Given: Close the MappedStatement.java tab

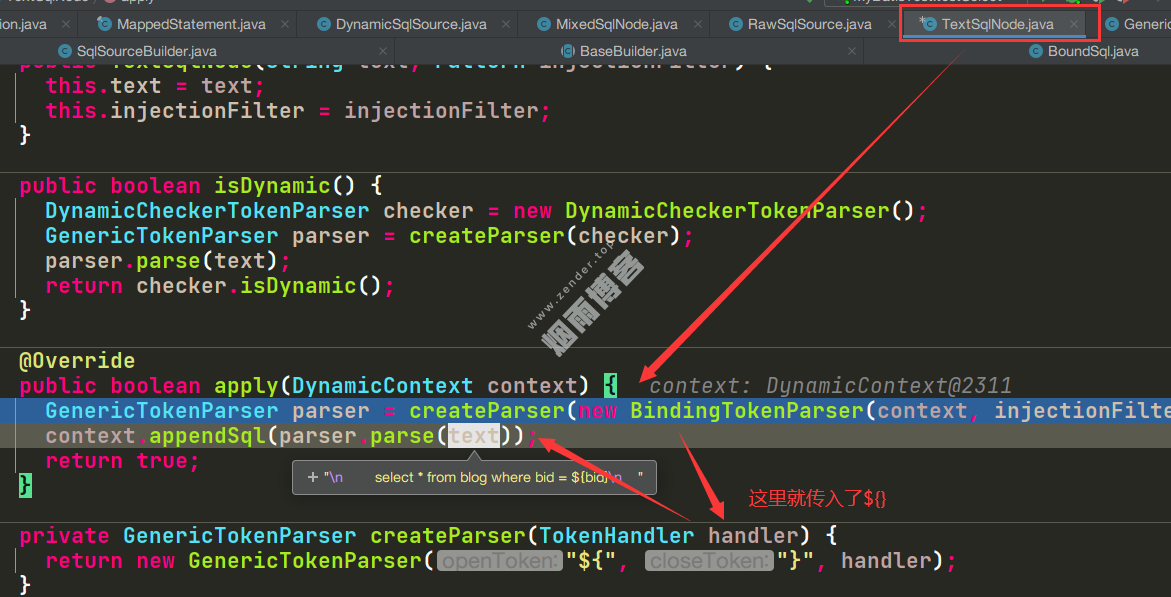Looking at the screenshot, I should pos(286,23).
